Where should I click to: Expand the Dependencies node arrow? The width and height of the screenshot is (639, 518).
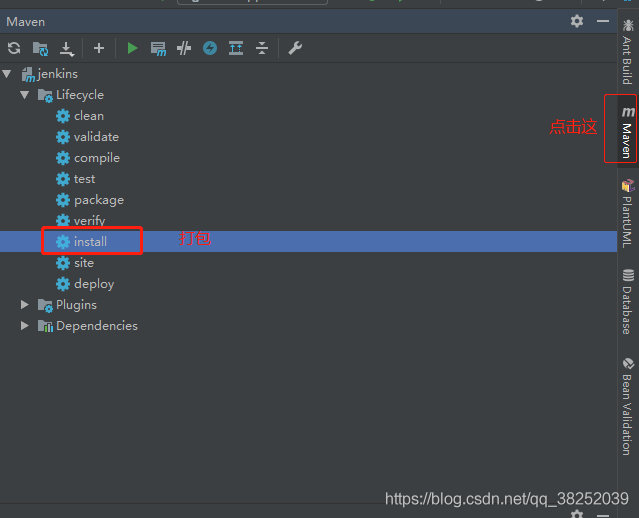coord(24,326)
